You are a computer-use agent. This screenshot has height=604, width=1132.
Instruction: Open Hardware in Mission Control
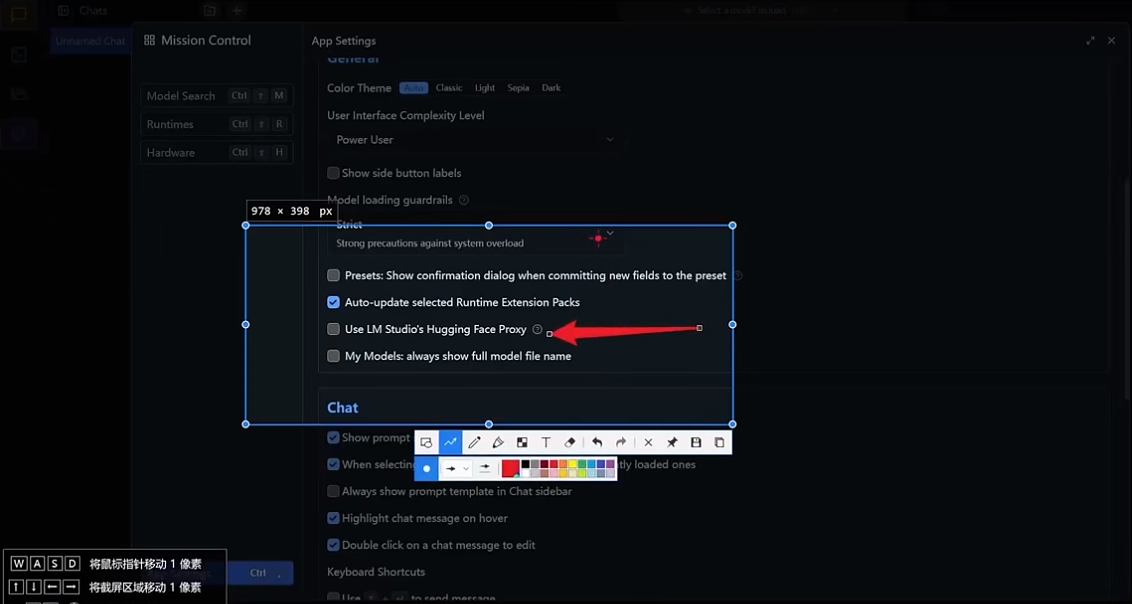point(217,152)
